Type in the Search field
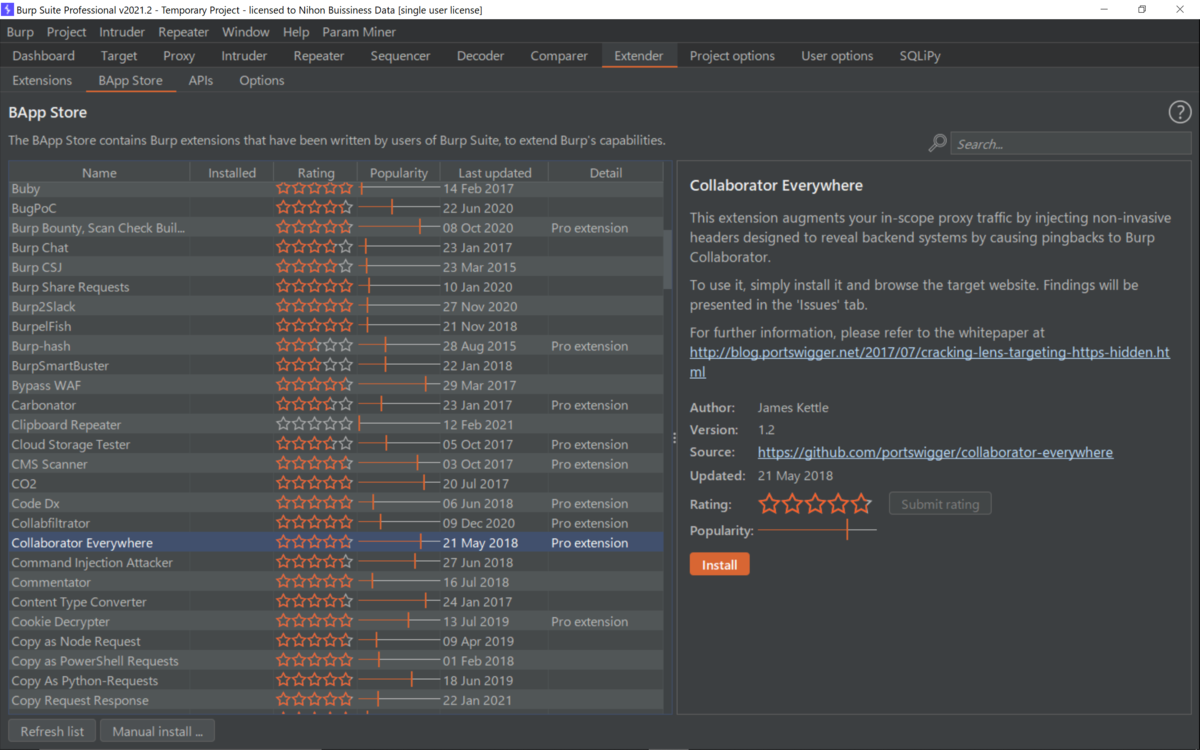Screen dimensions: 1200x750 pyautogui.click(x=1070, y=144)
